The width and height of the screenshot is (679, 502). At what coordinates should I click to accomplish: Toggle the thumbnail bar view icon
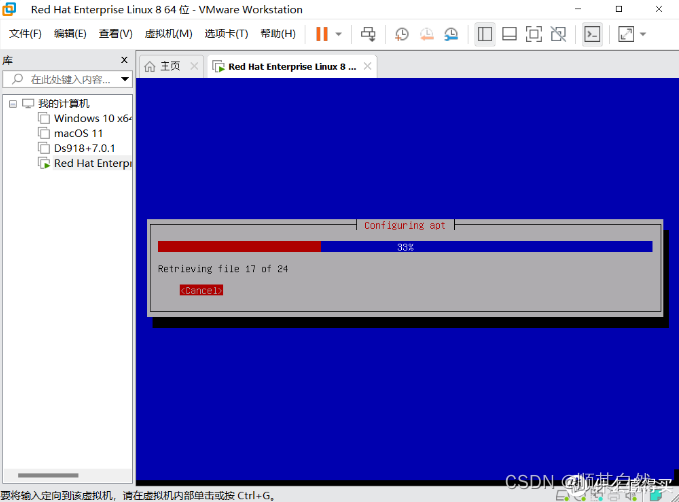point(509,34)
